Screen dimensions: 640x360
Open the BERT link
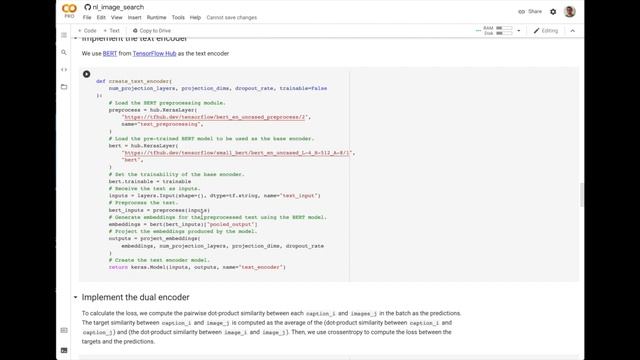pos(110,53)
